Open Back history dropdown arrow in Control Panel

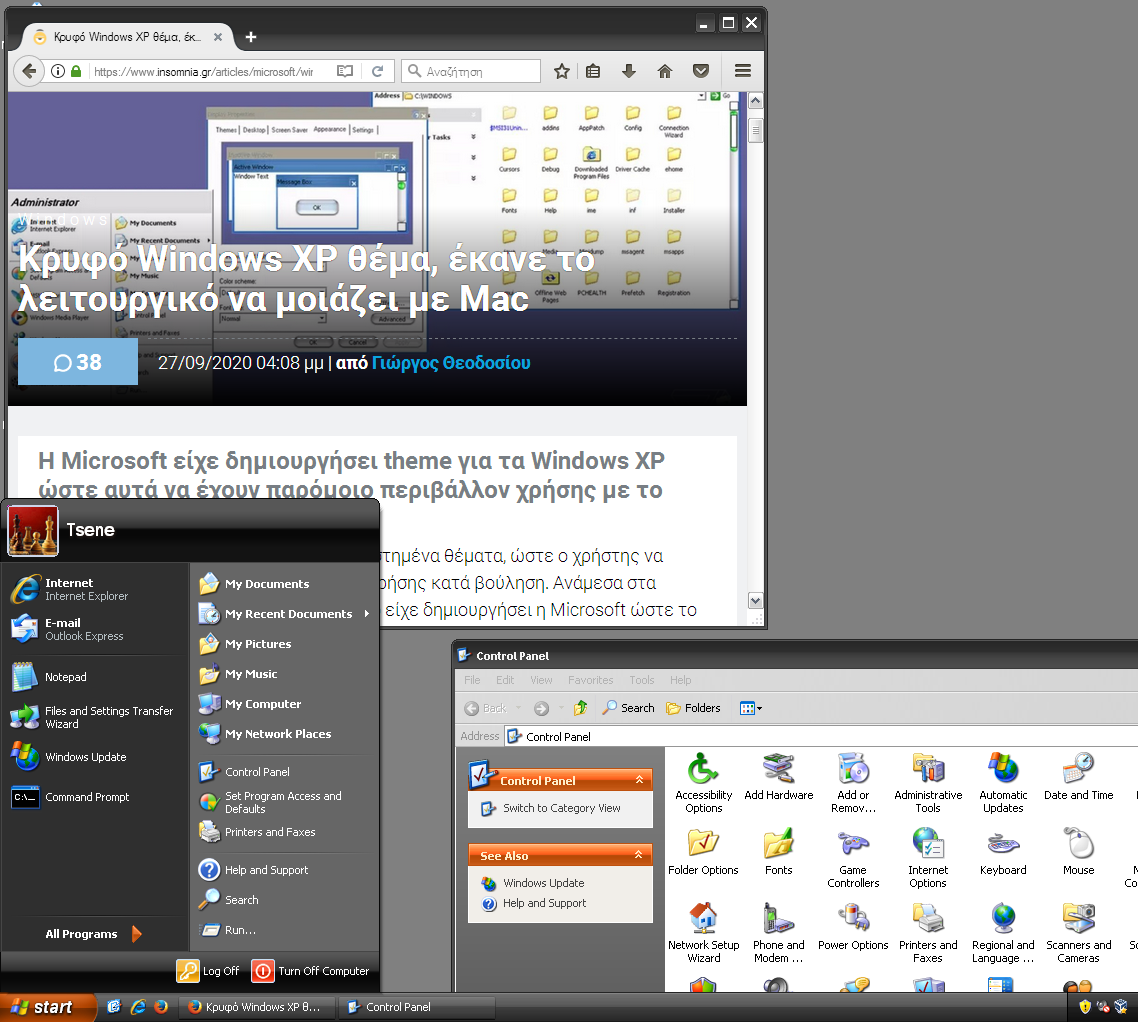pos(518,708)
